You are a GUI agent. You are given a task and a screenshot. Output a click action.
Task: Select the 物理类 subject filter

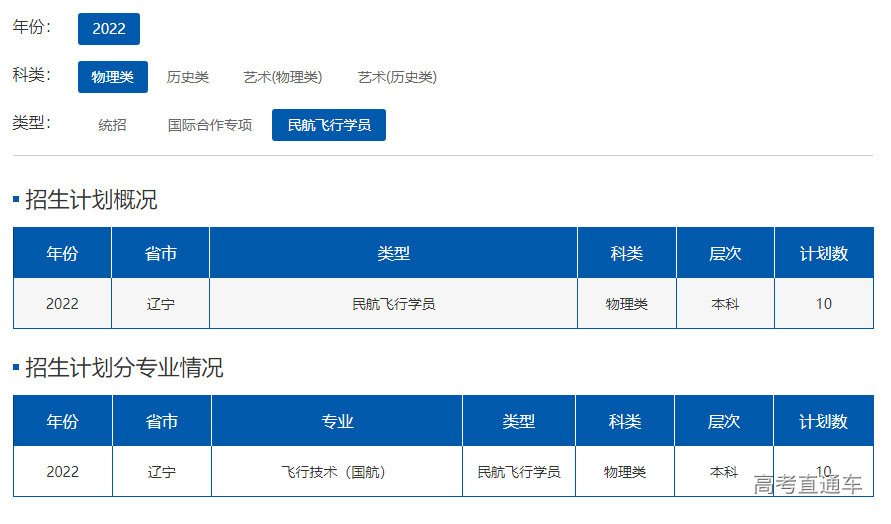point(112,77)
